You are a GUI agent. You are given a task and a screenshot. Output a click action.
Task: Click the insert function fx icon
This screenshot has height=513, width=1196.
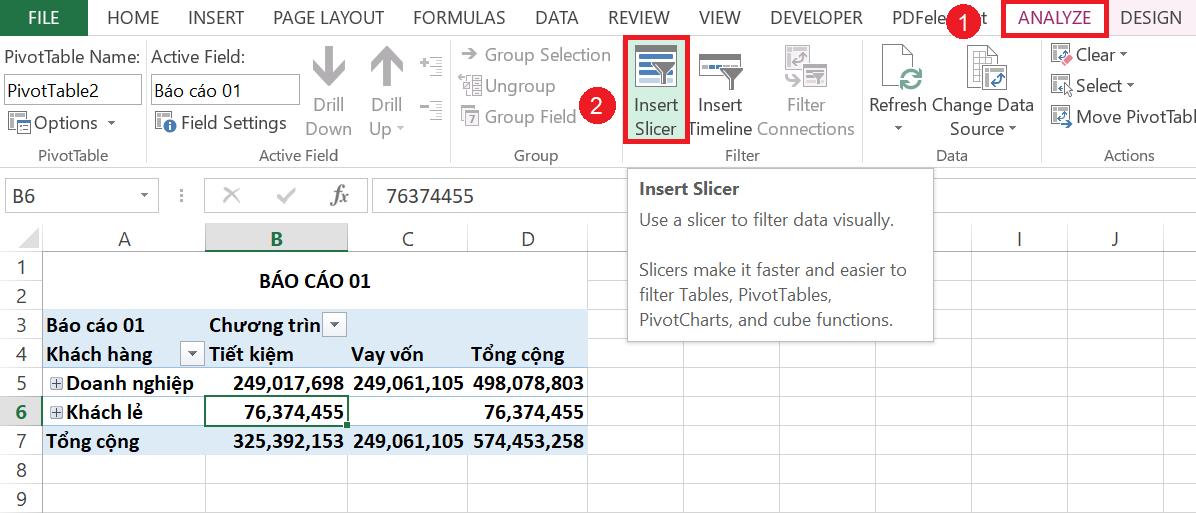pos(340,196)
